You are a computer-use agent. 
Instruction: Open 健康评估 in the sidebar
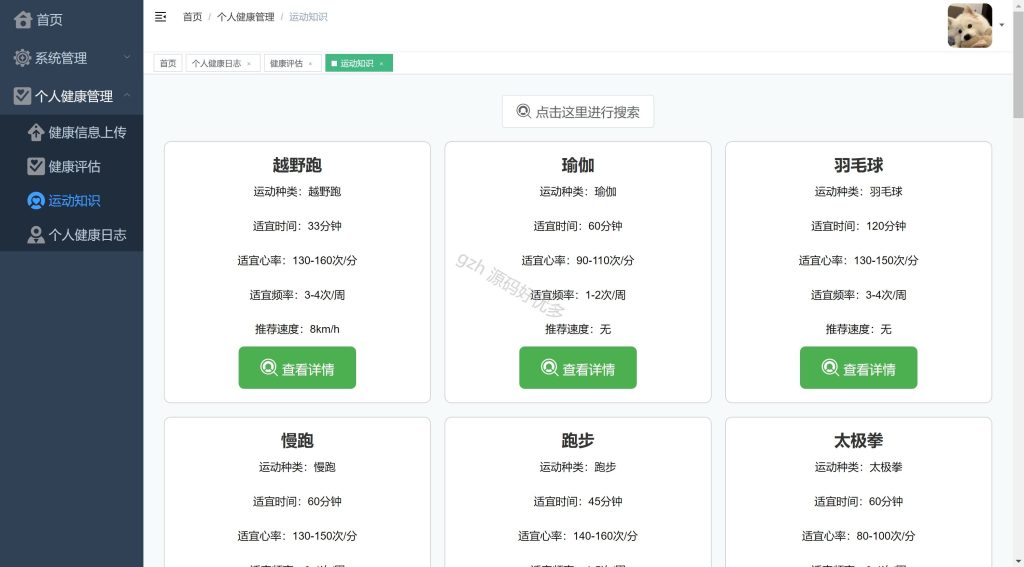[72, 167]
